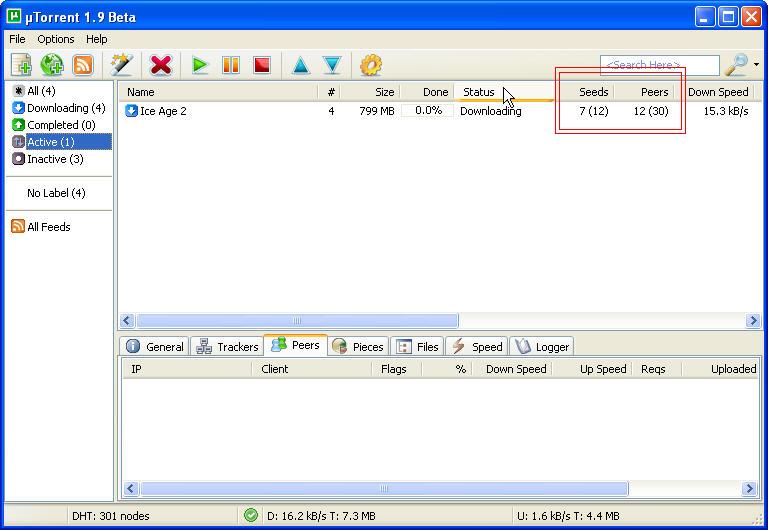Click the peers pane left scroll arrow

pos(131,488)
